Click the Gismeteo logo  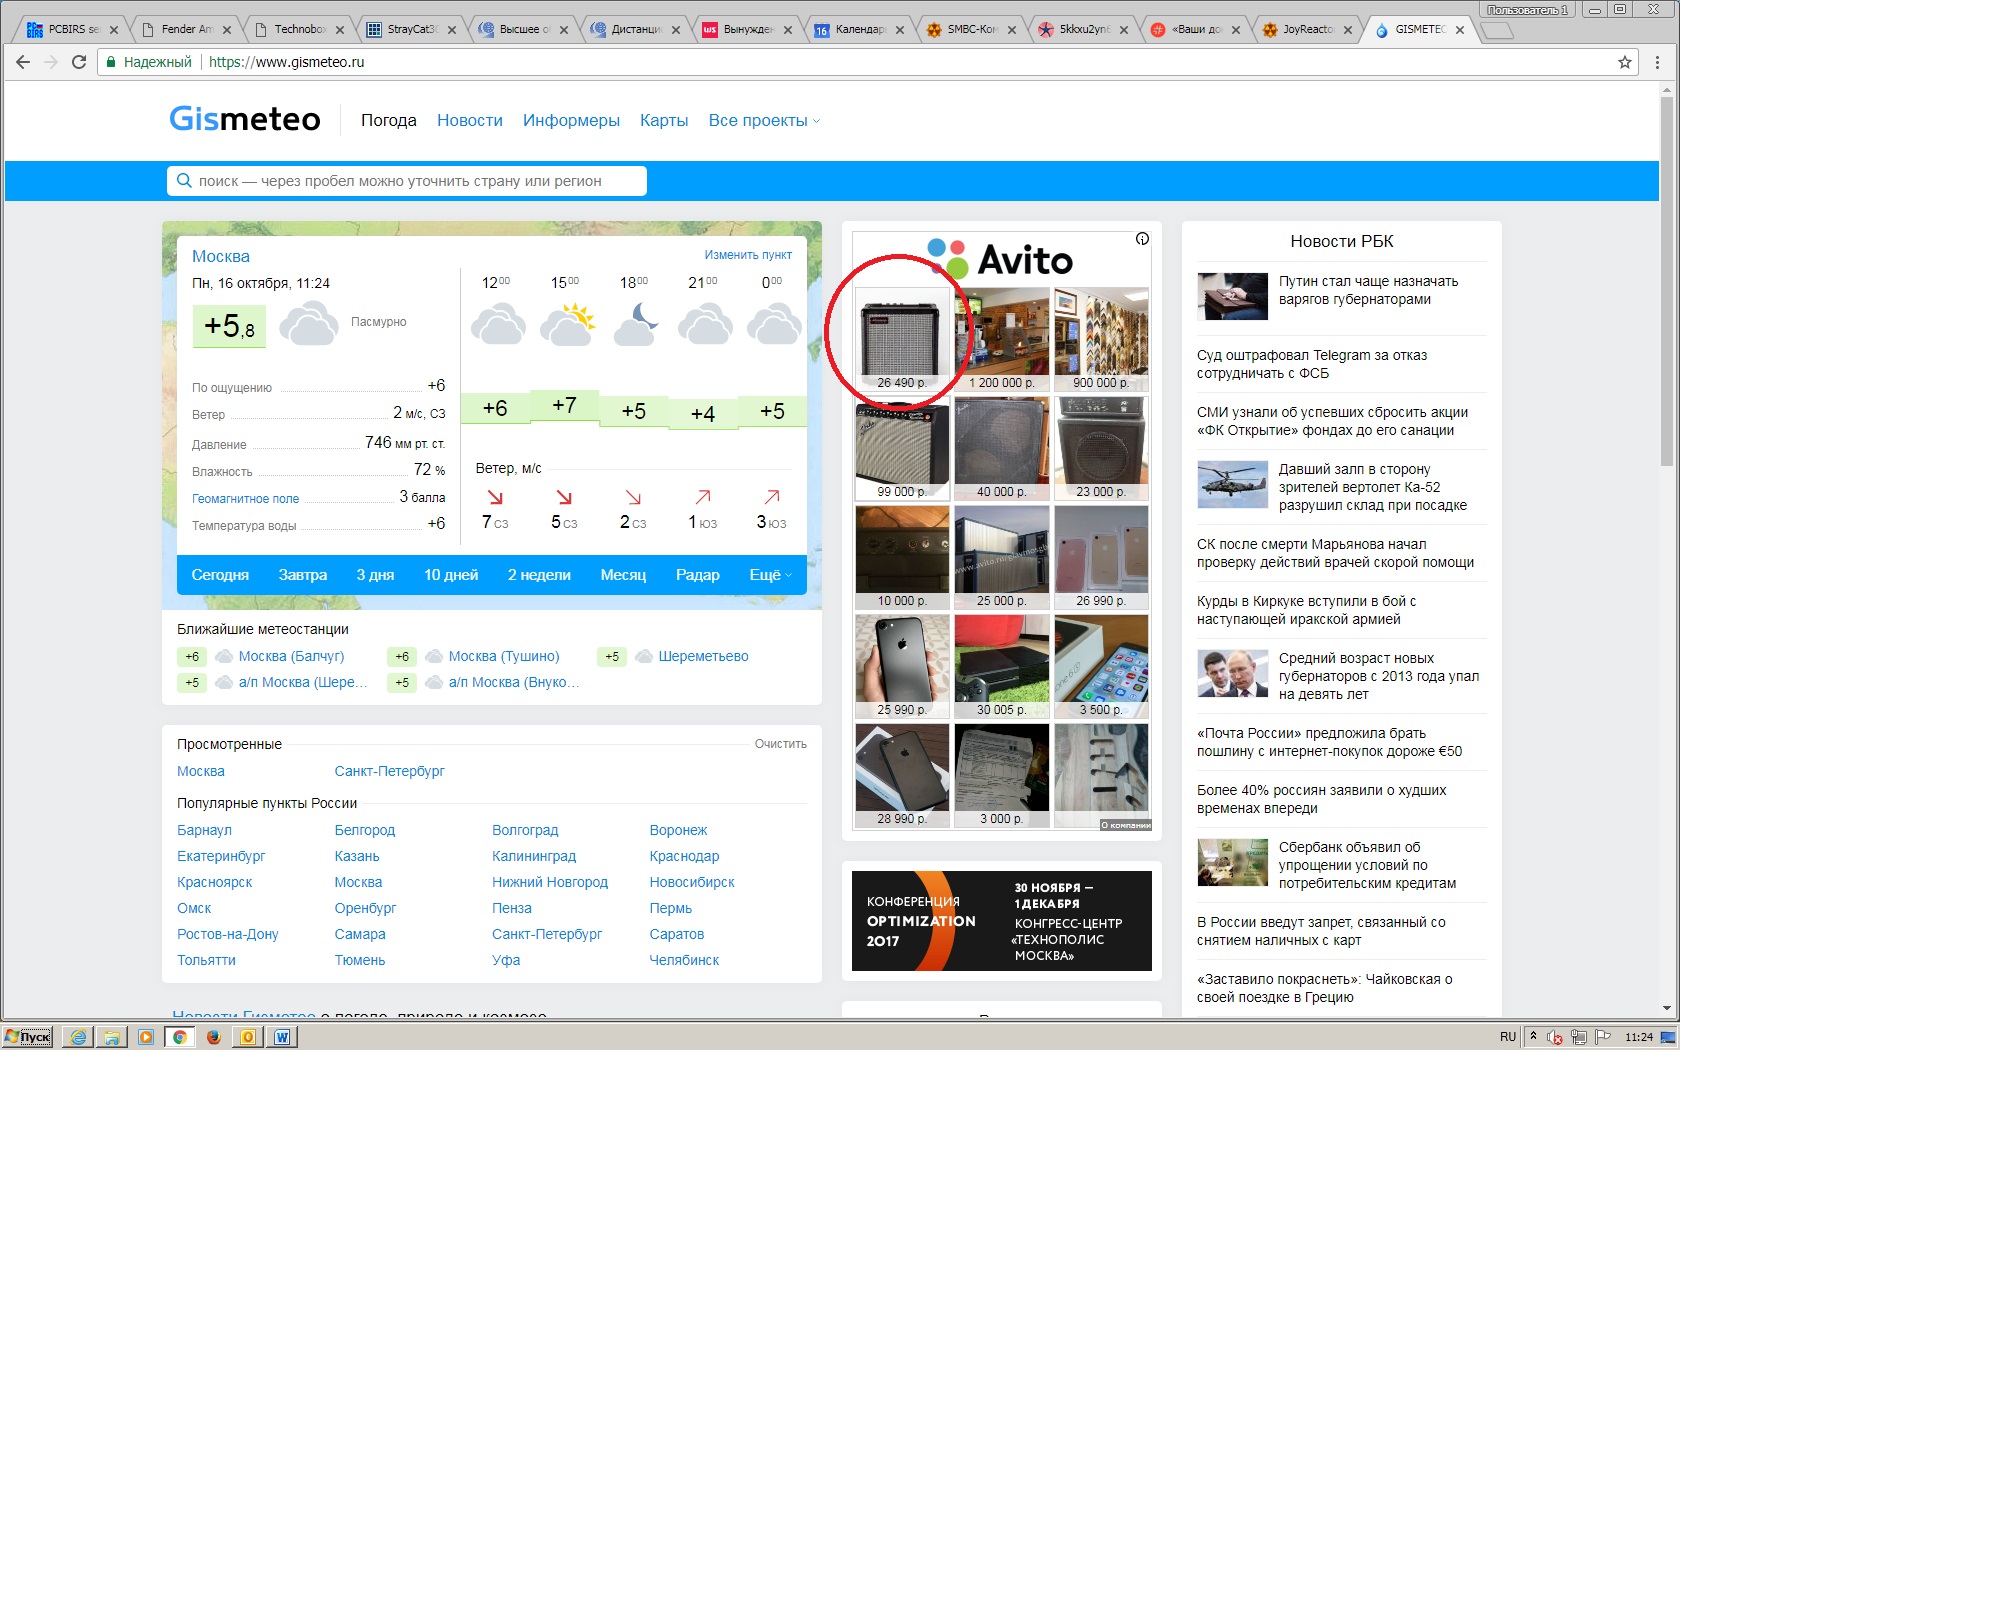pos(245,119)
